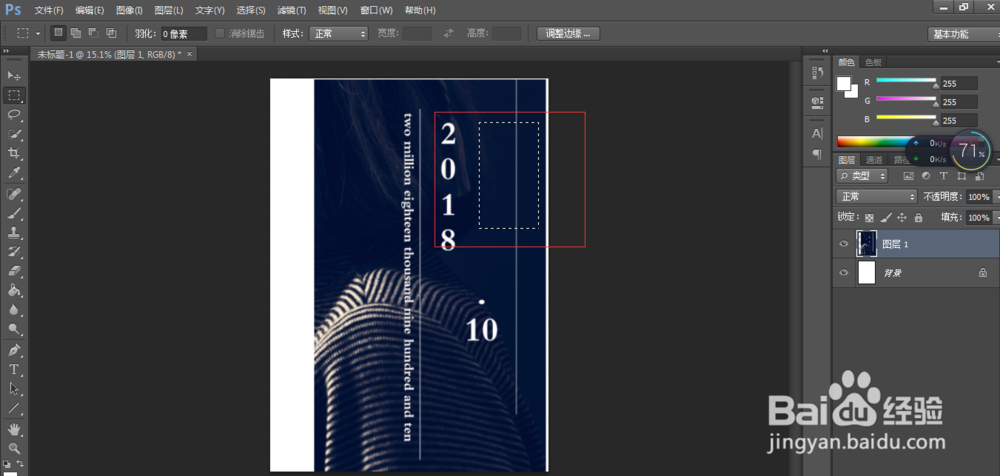This screenshot has width=1000, height=476.
Task: Switch to the 通道 channels tab
Action: click(874, 160)
